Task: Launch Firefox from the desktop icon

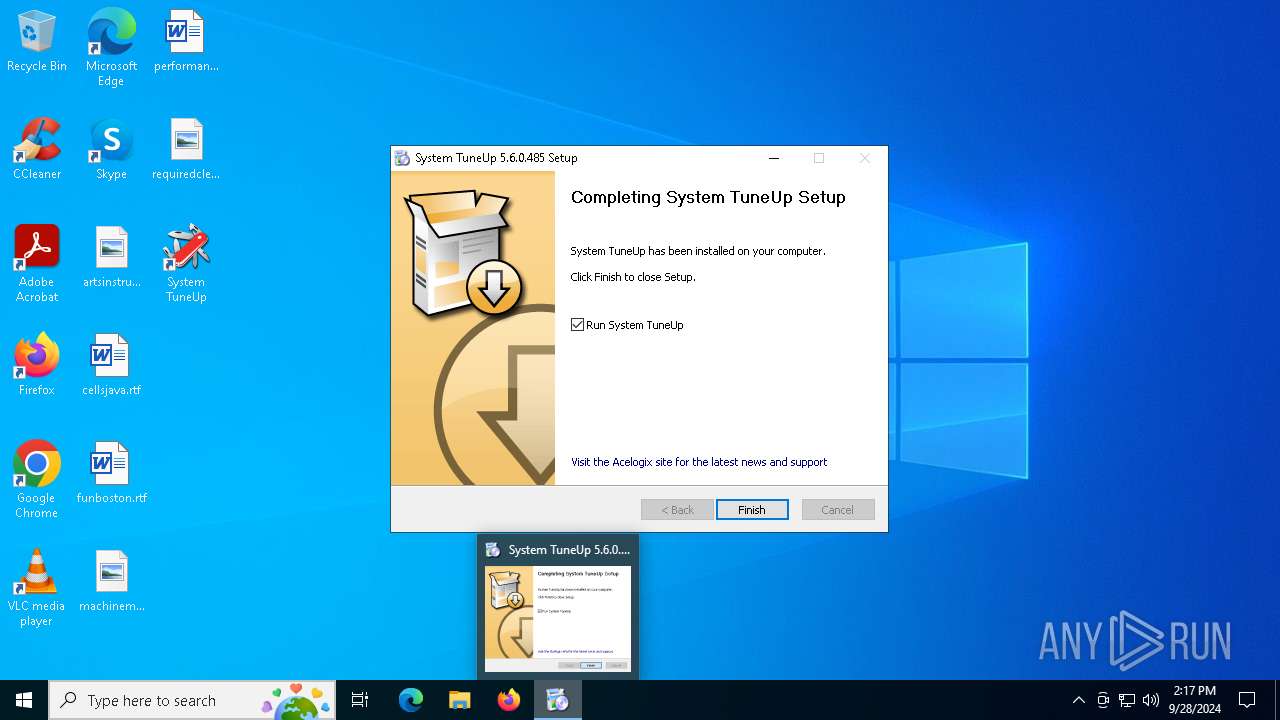Action: pos(37,366)
